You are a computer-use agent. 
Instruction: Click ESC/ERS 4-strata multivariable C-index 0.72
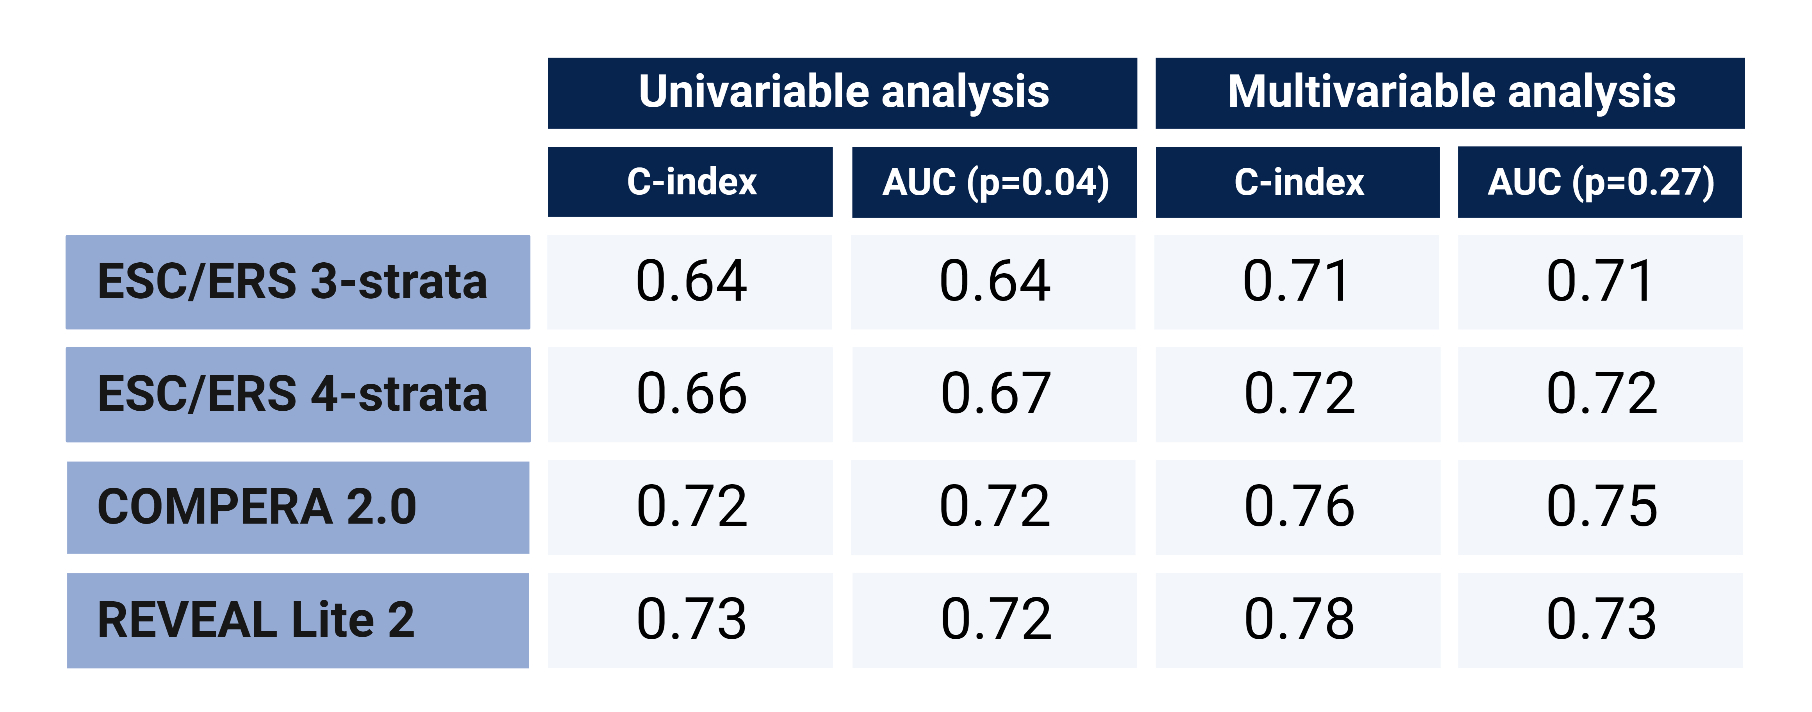[x=1298, y=394]
